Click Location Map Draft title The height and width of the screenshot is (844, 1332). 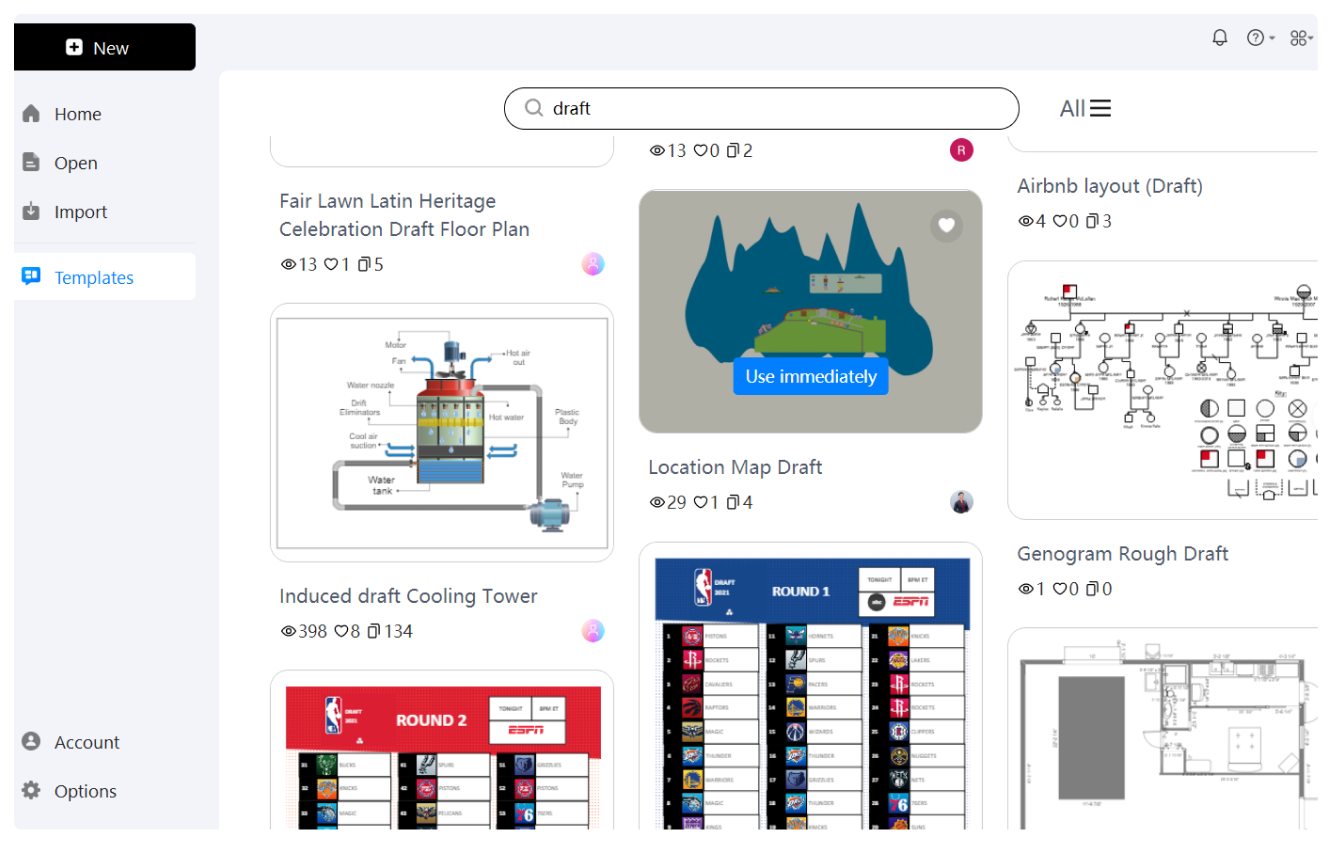(735, 467)
